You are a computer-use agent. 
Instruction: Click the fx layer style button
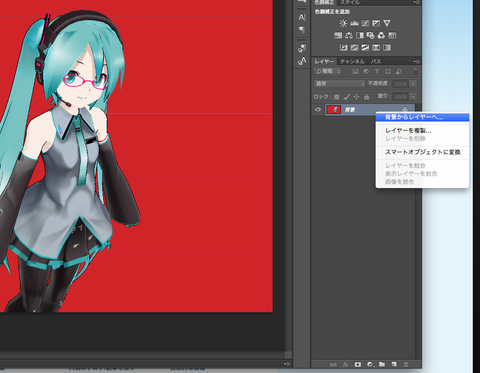pos(345,364)
